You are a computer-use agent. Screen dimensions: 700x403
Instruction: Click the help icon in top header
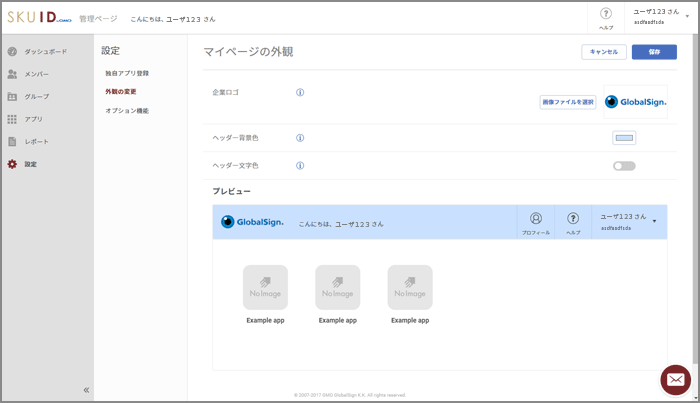click(605, 15)
